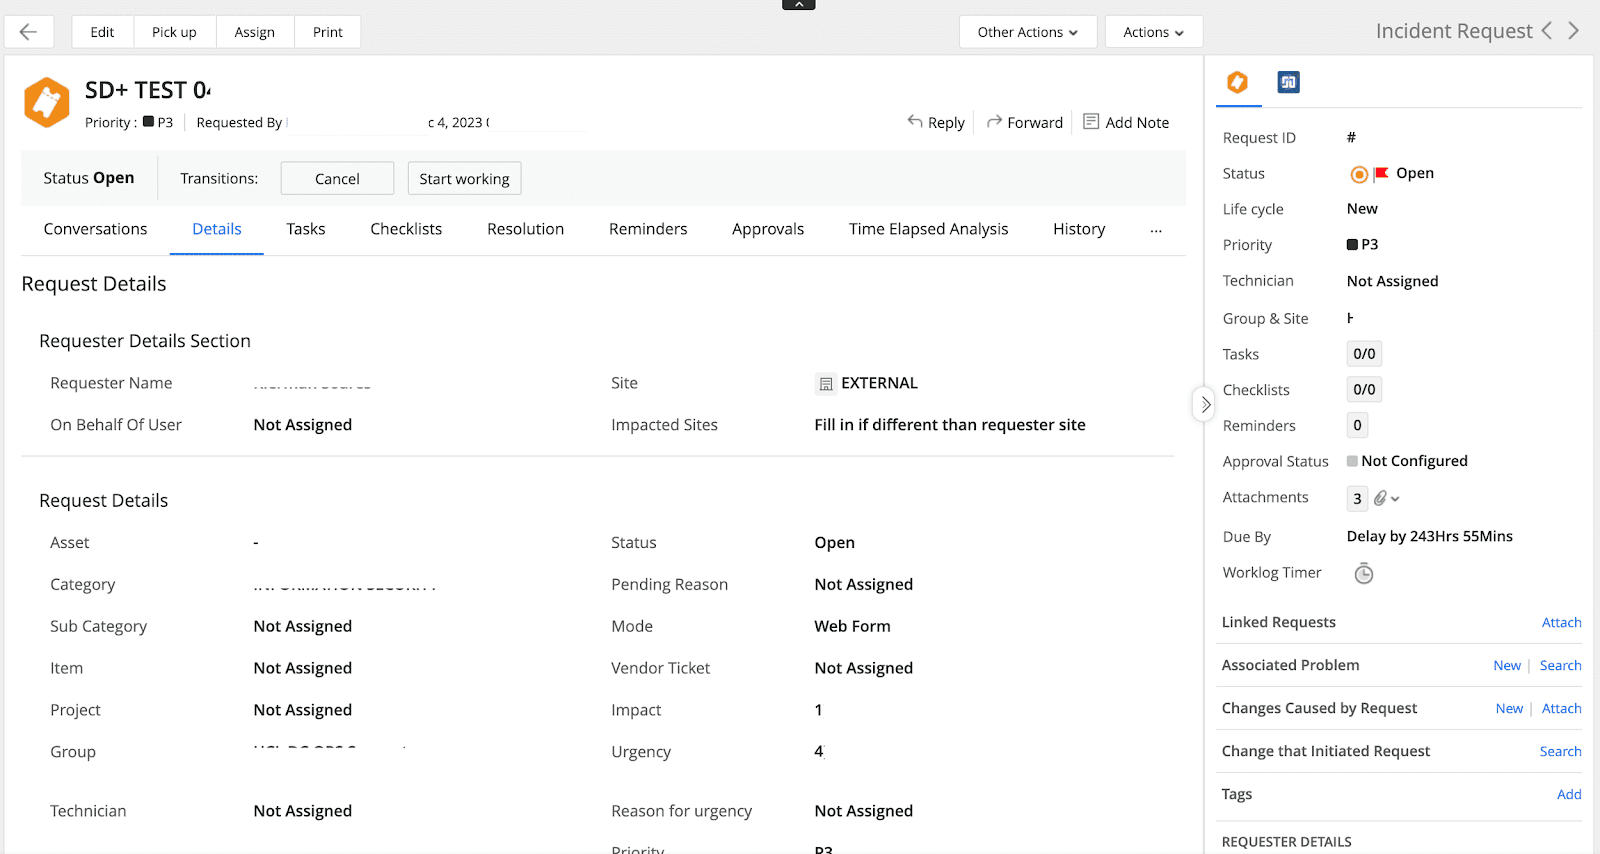Expand the Other Actions dropdown

[1027, 32]
